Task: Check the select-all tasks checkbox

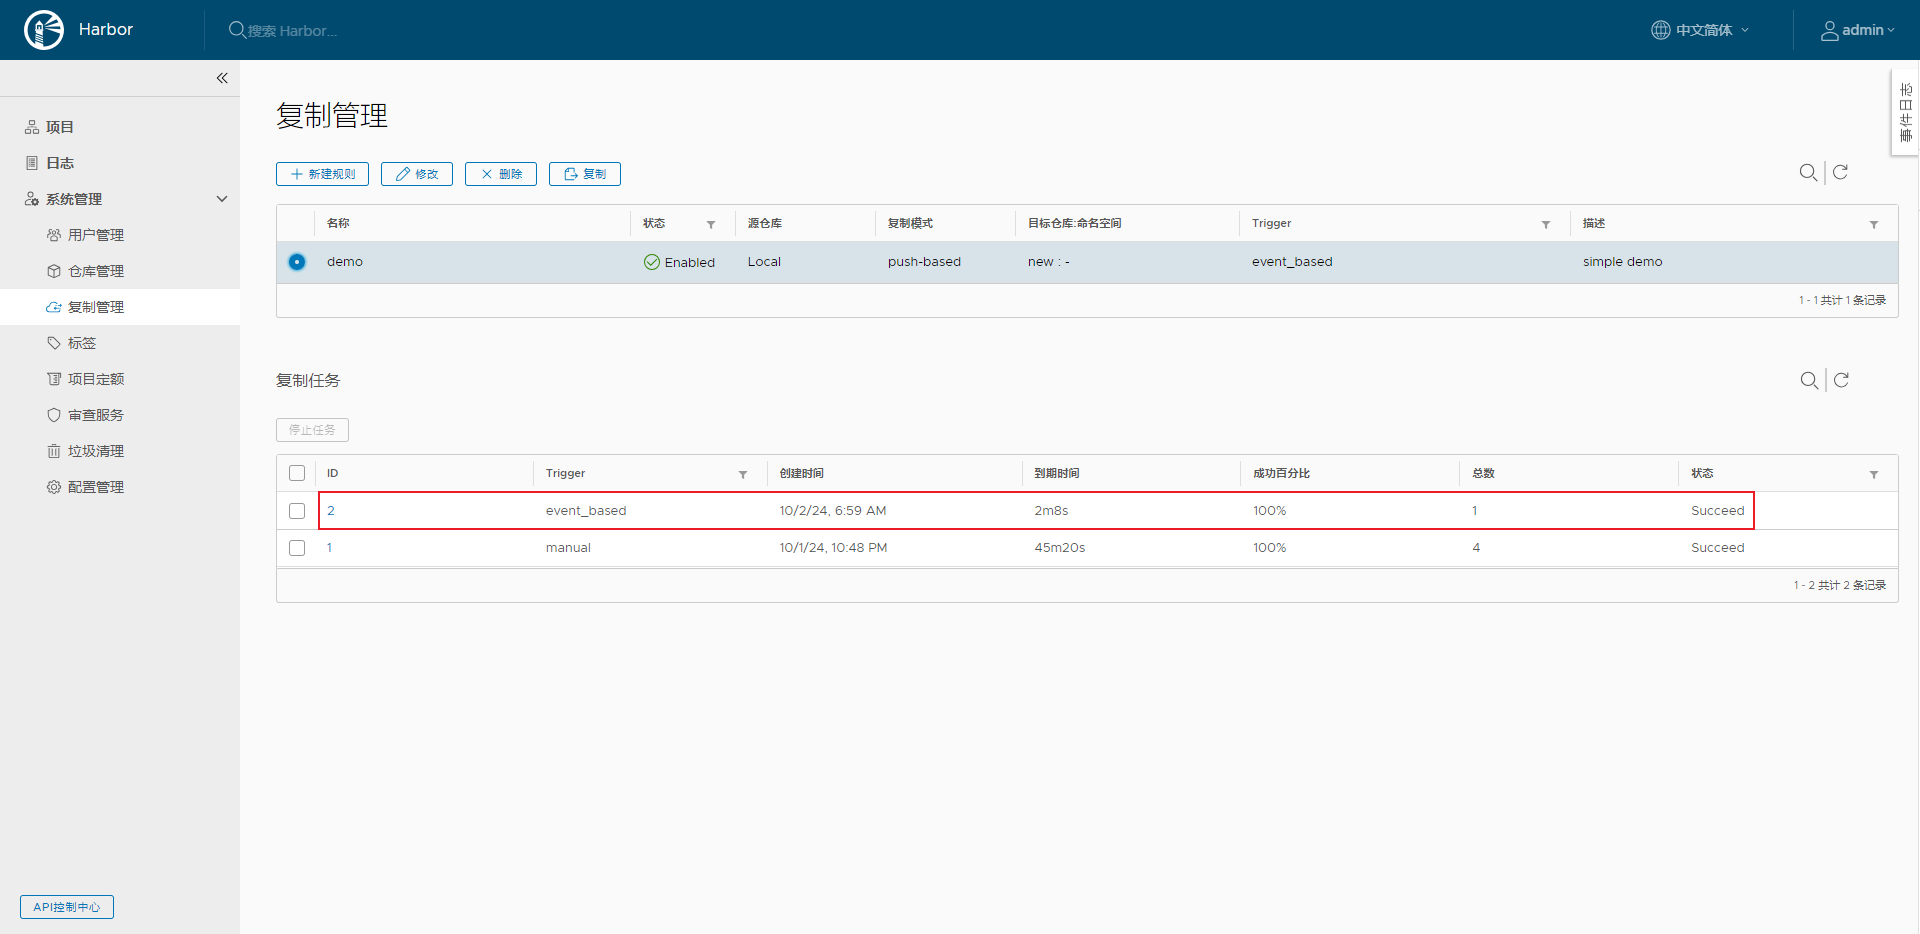Action: click(x=297, y=473)
